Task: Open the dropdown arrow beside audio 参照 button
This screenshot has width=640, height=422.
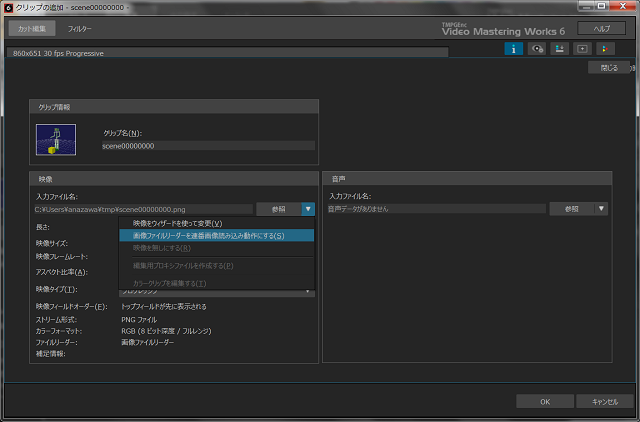Action: pos(601,209)
